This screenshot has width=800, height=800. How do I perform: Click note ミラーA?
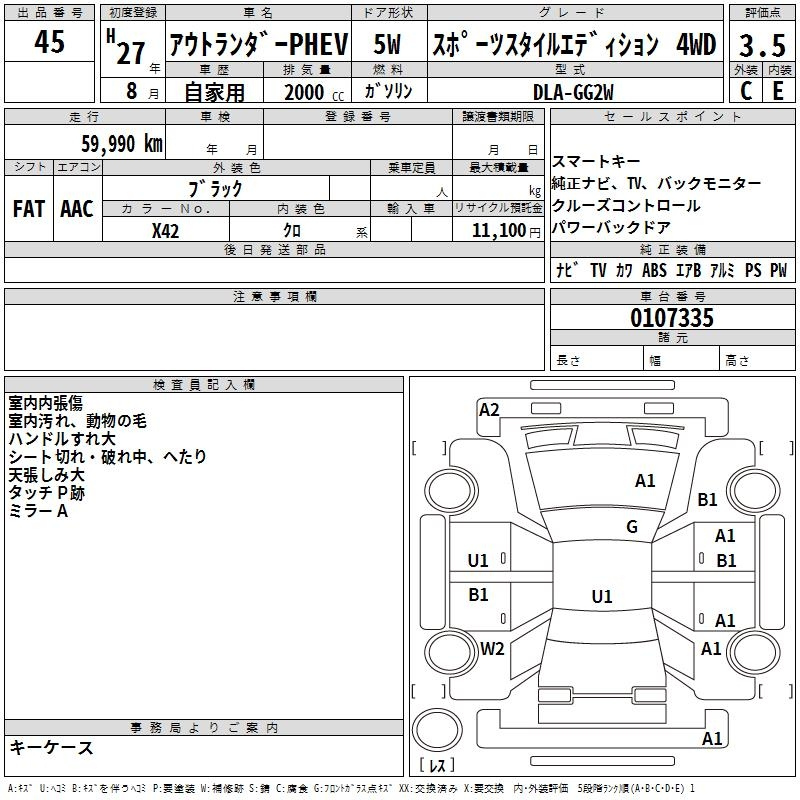point(38,510)
